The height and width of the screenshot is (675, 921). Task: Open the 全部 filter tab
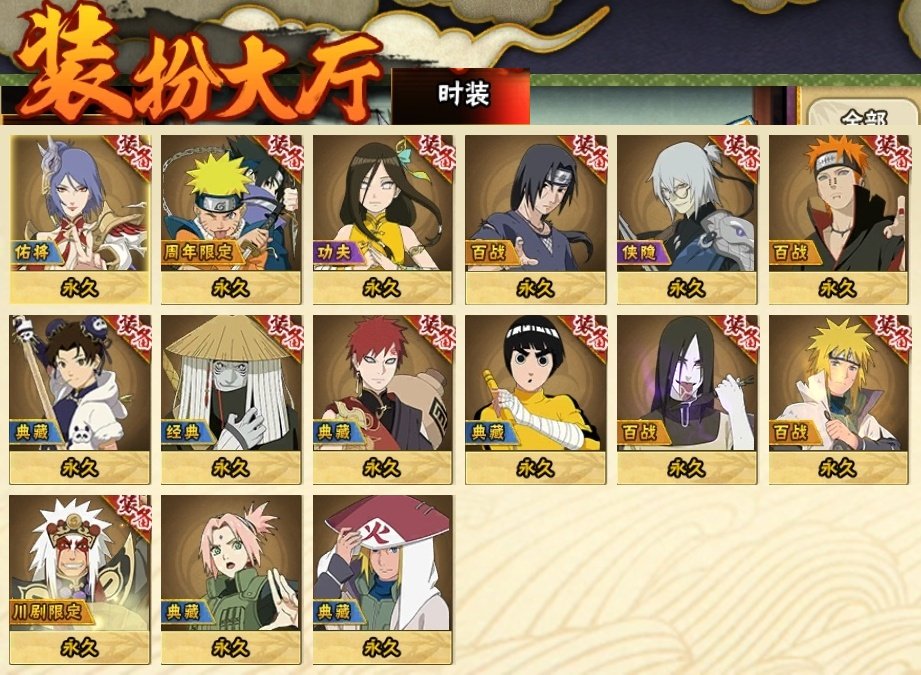coord(863,113)
